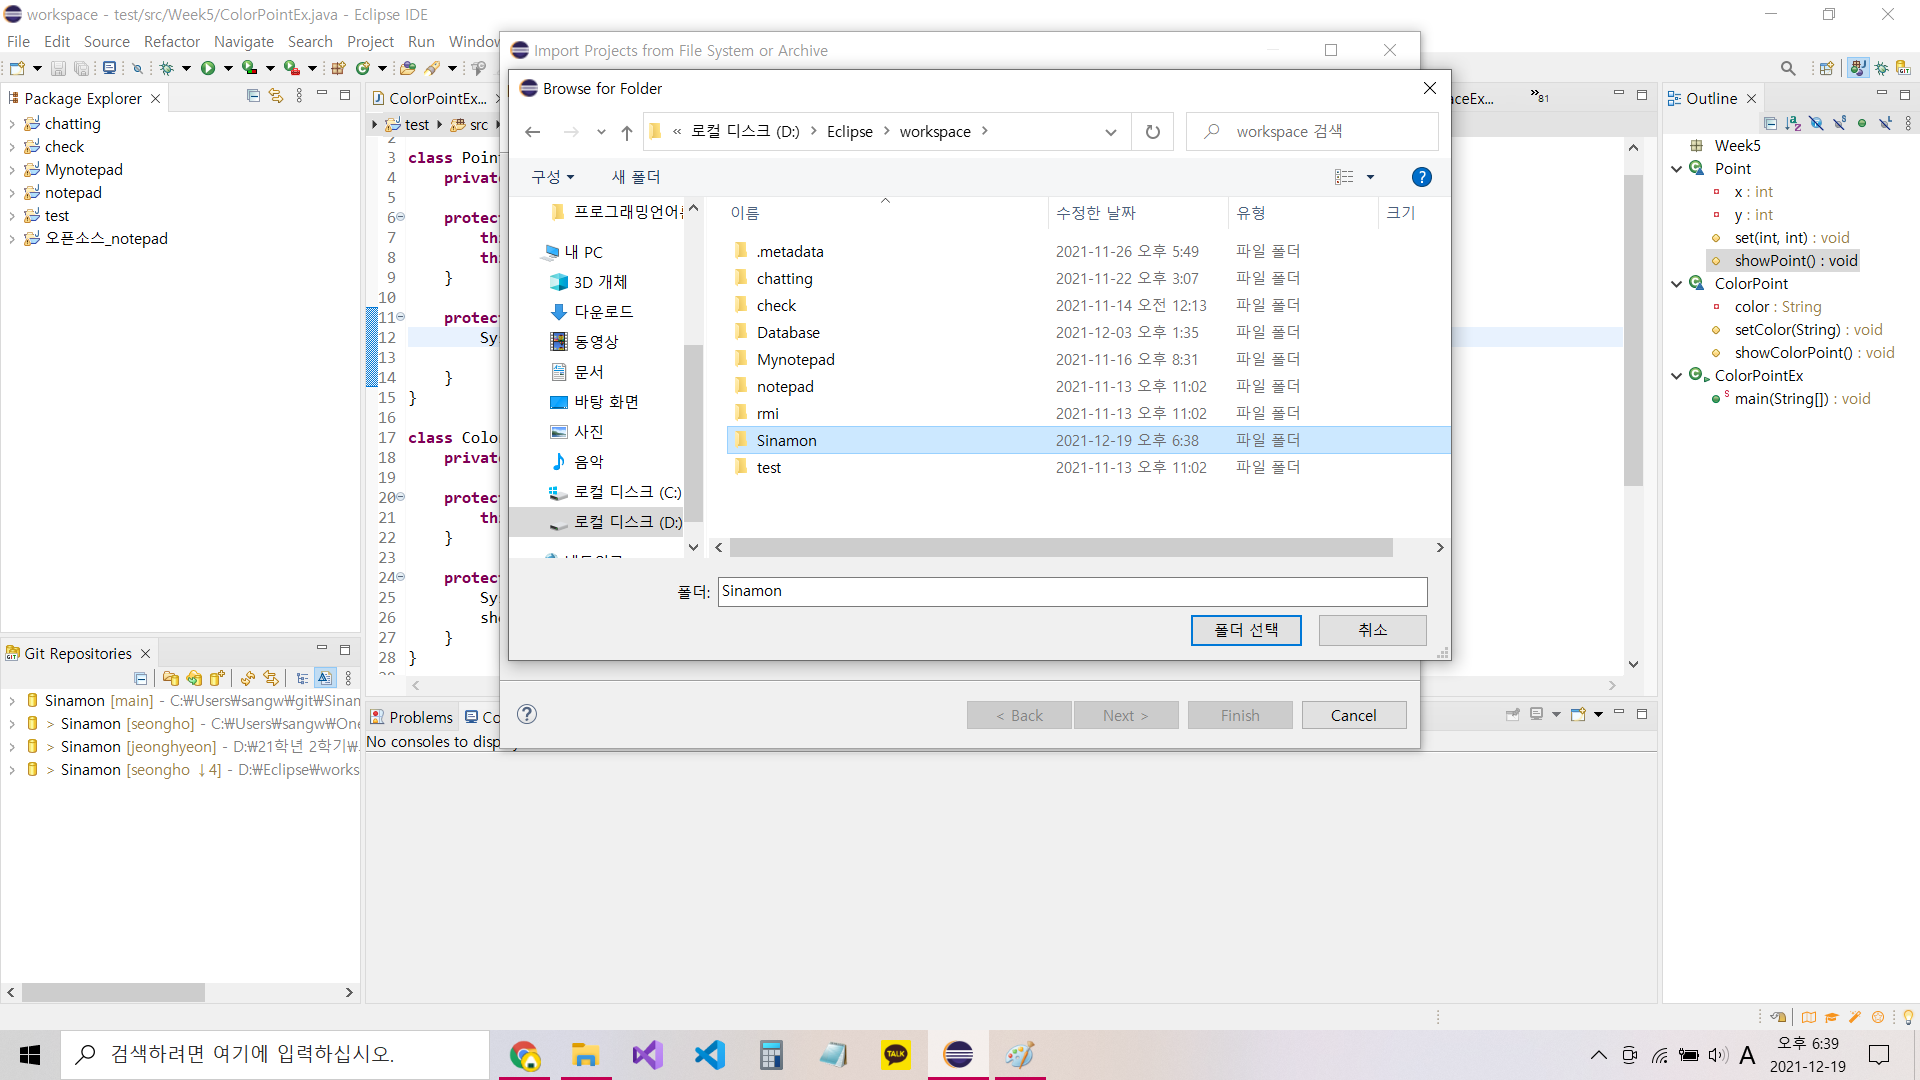Image resolution: width=1920 pixels, height=1080 pixels.
Task: Expand the chatting project tree node
Action: tap(12, 124)
